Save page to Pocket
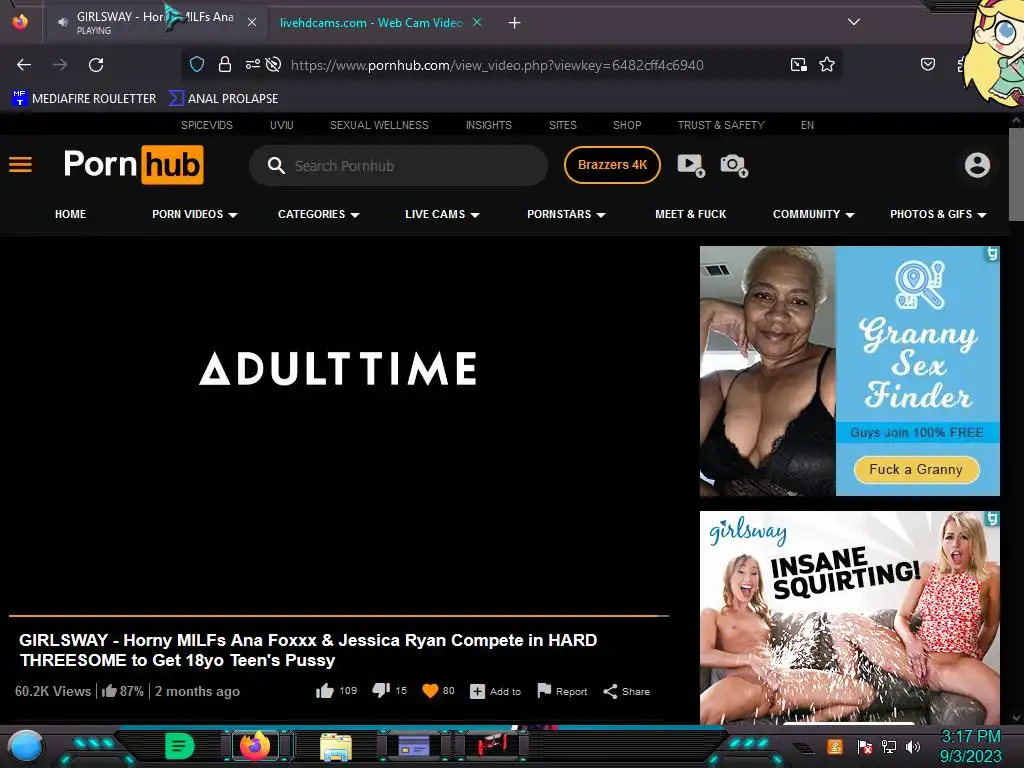The height and width of the screenshot is (768, 1024). point(928,64)
